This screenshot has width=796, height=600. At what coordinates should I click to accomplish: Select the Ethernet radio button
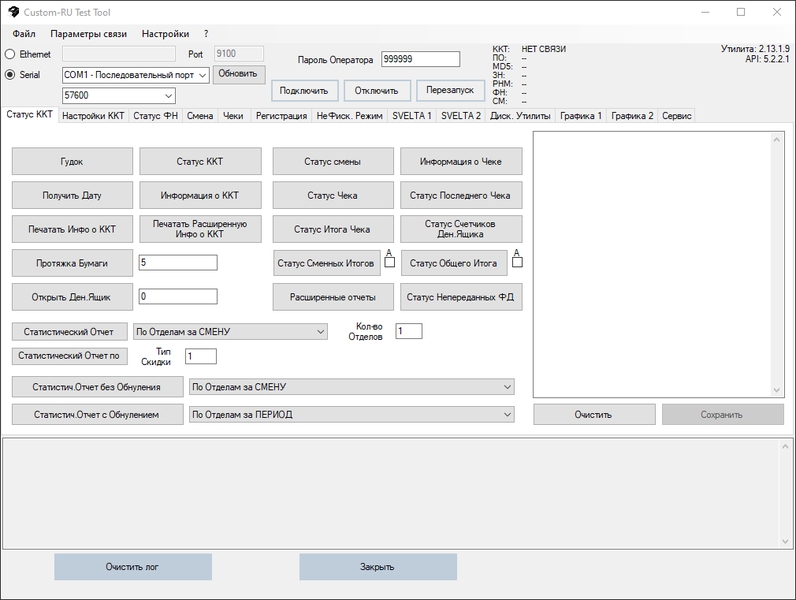[x=10, y=54]
